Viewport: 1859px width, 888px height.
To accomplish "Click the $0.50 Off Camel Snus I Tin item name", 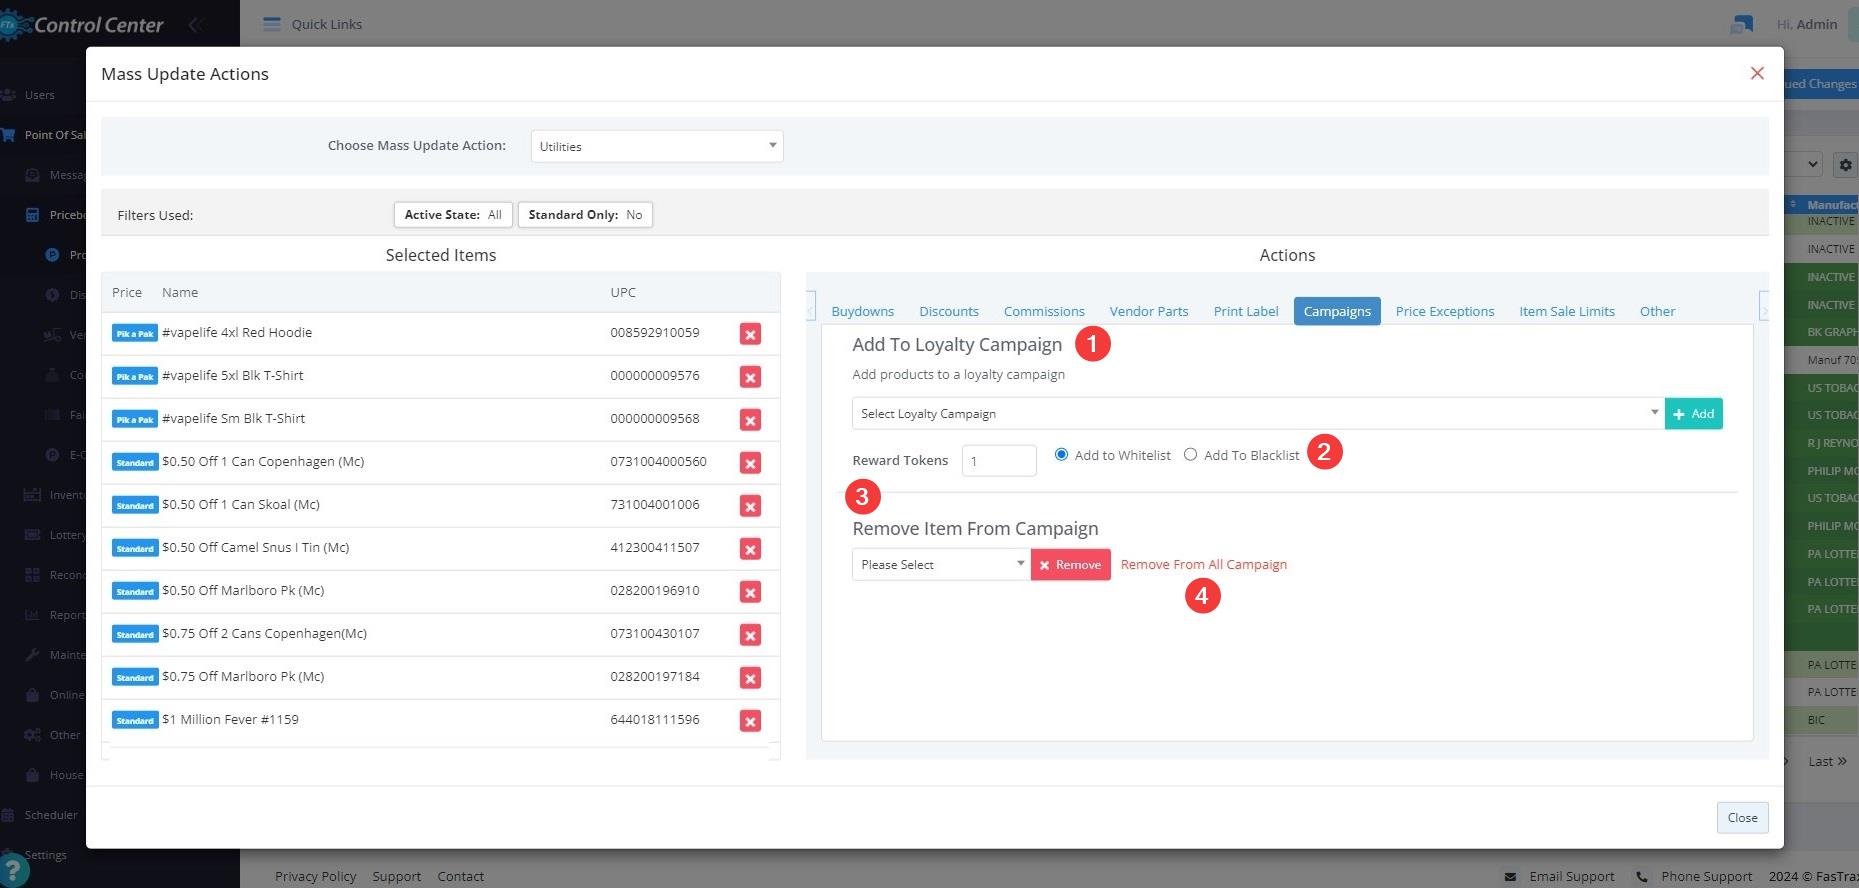I will coord(255,548).
